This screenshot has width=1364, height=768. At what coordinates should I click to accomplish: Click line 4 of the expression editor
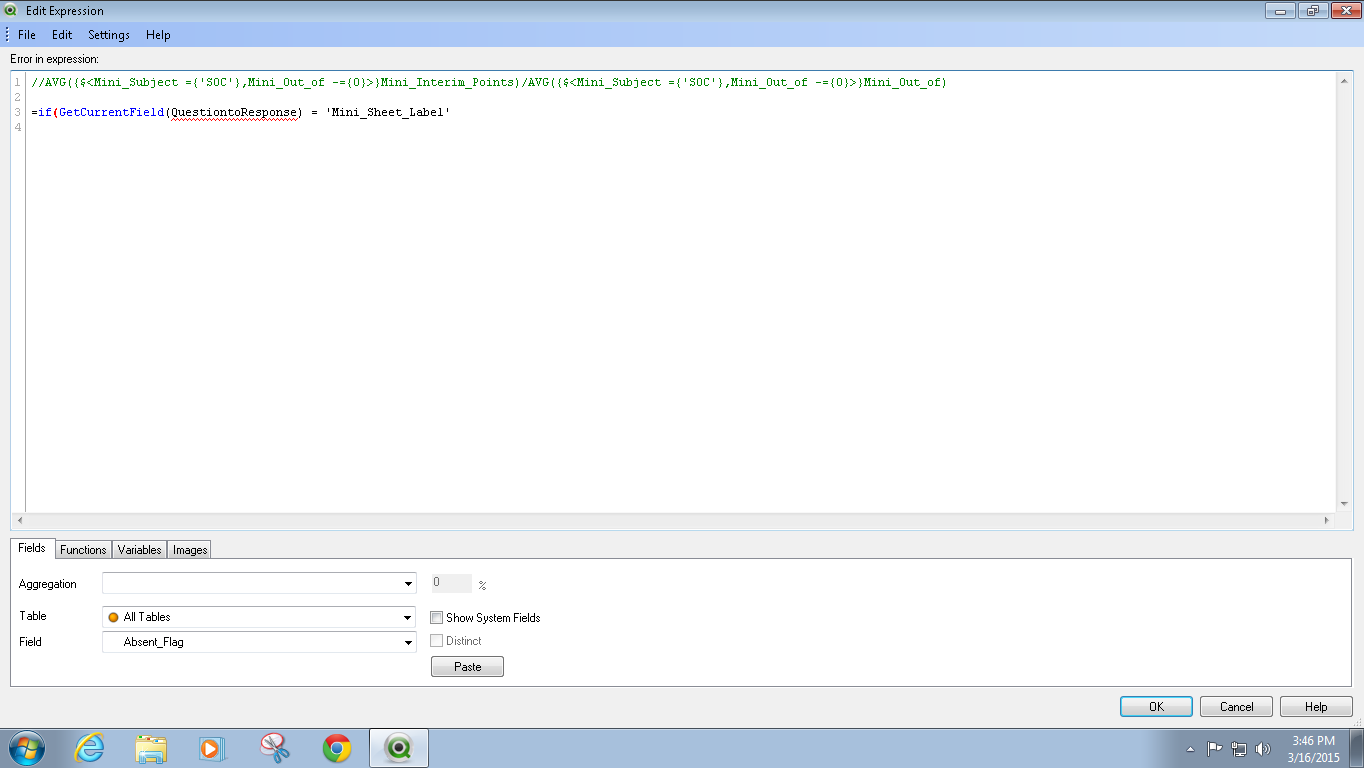point(681,127)
